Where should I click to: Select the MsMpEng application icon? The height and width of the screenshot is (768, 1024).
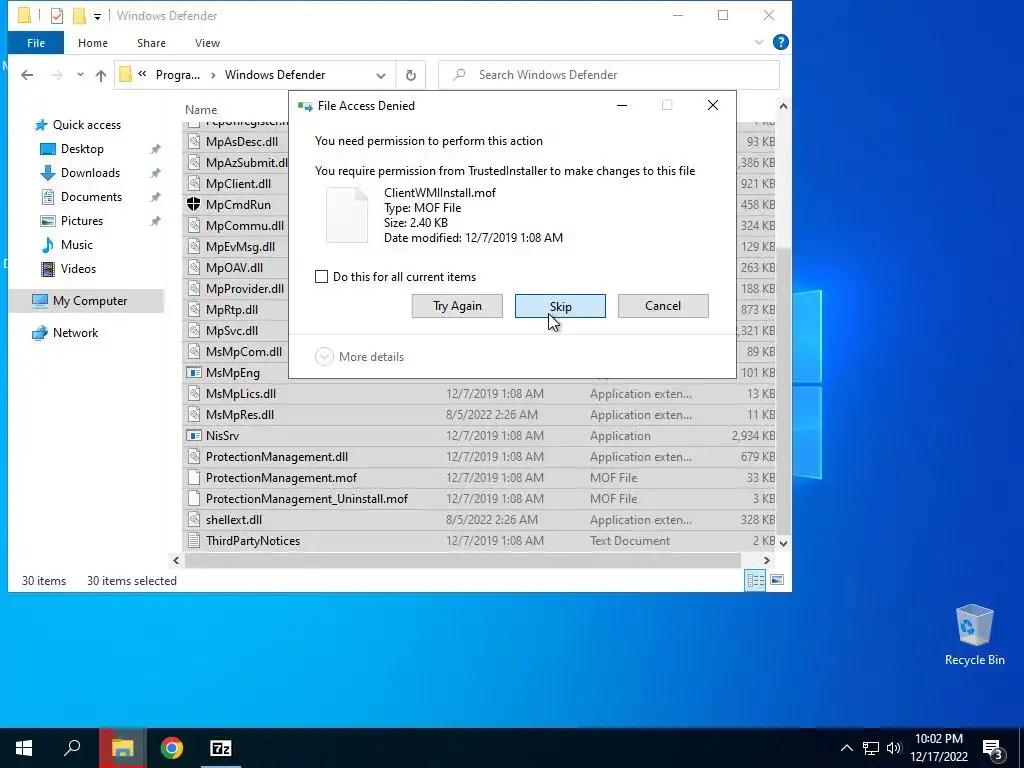[193, 373]
